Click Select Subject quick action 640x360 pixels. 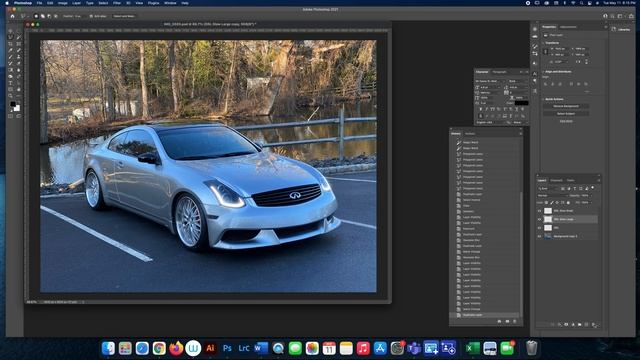point(566,113)
